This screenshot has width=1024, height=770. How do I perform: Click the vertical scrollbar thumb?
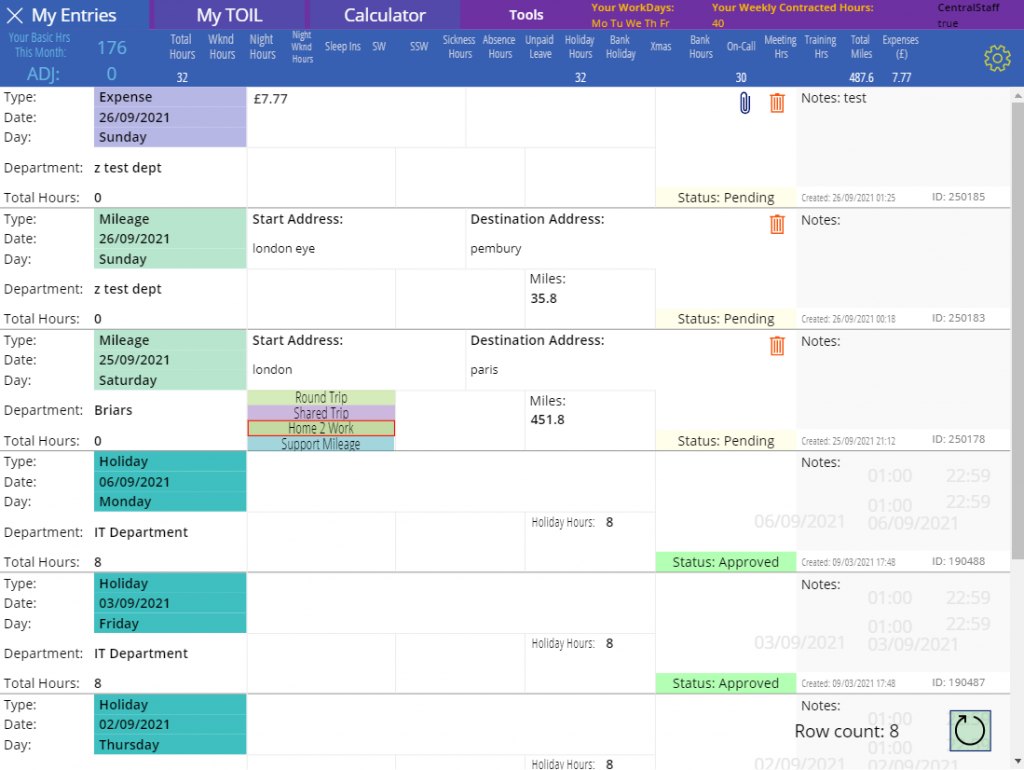[1017, 330]
